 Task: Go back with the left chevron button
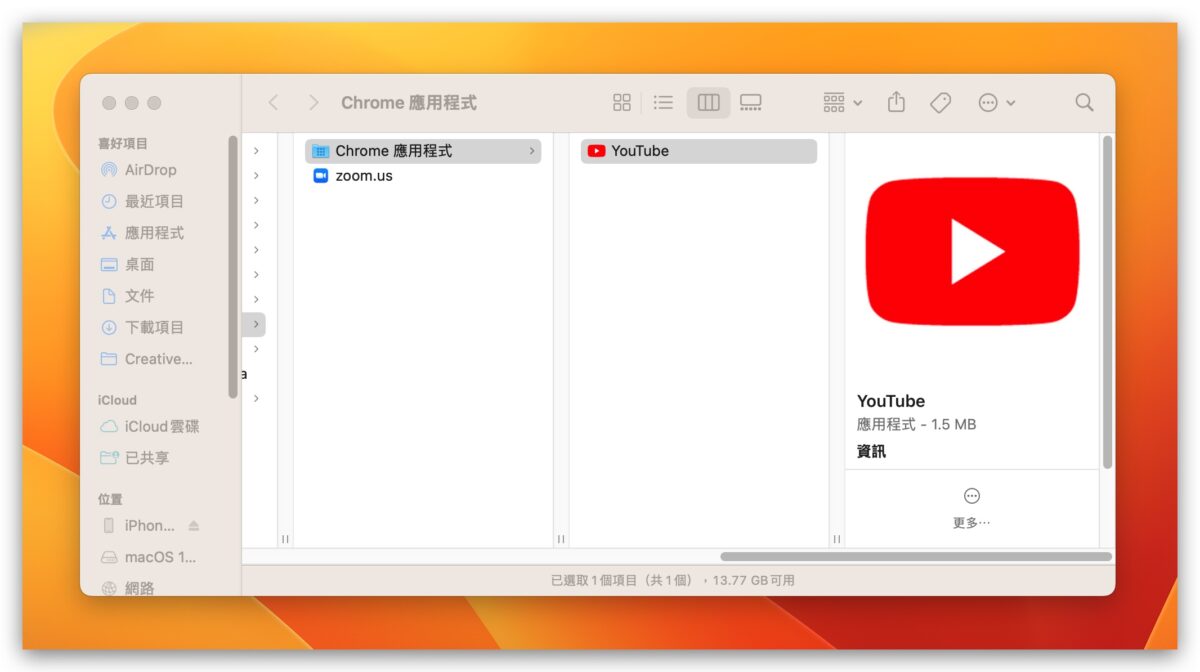(273, 103)
